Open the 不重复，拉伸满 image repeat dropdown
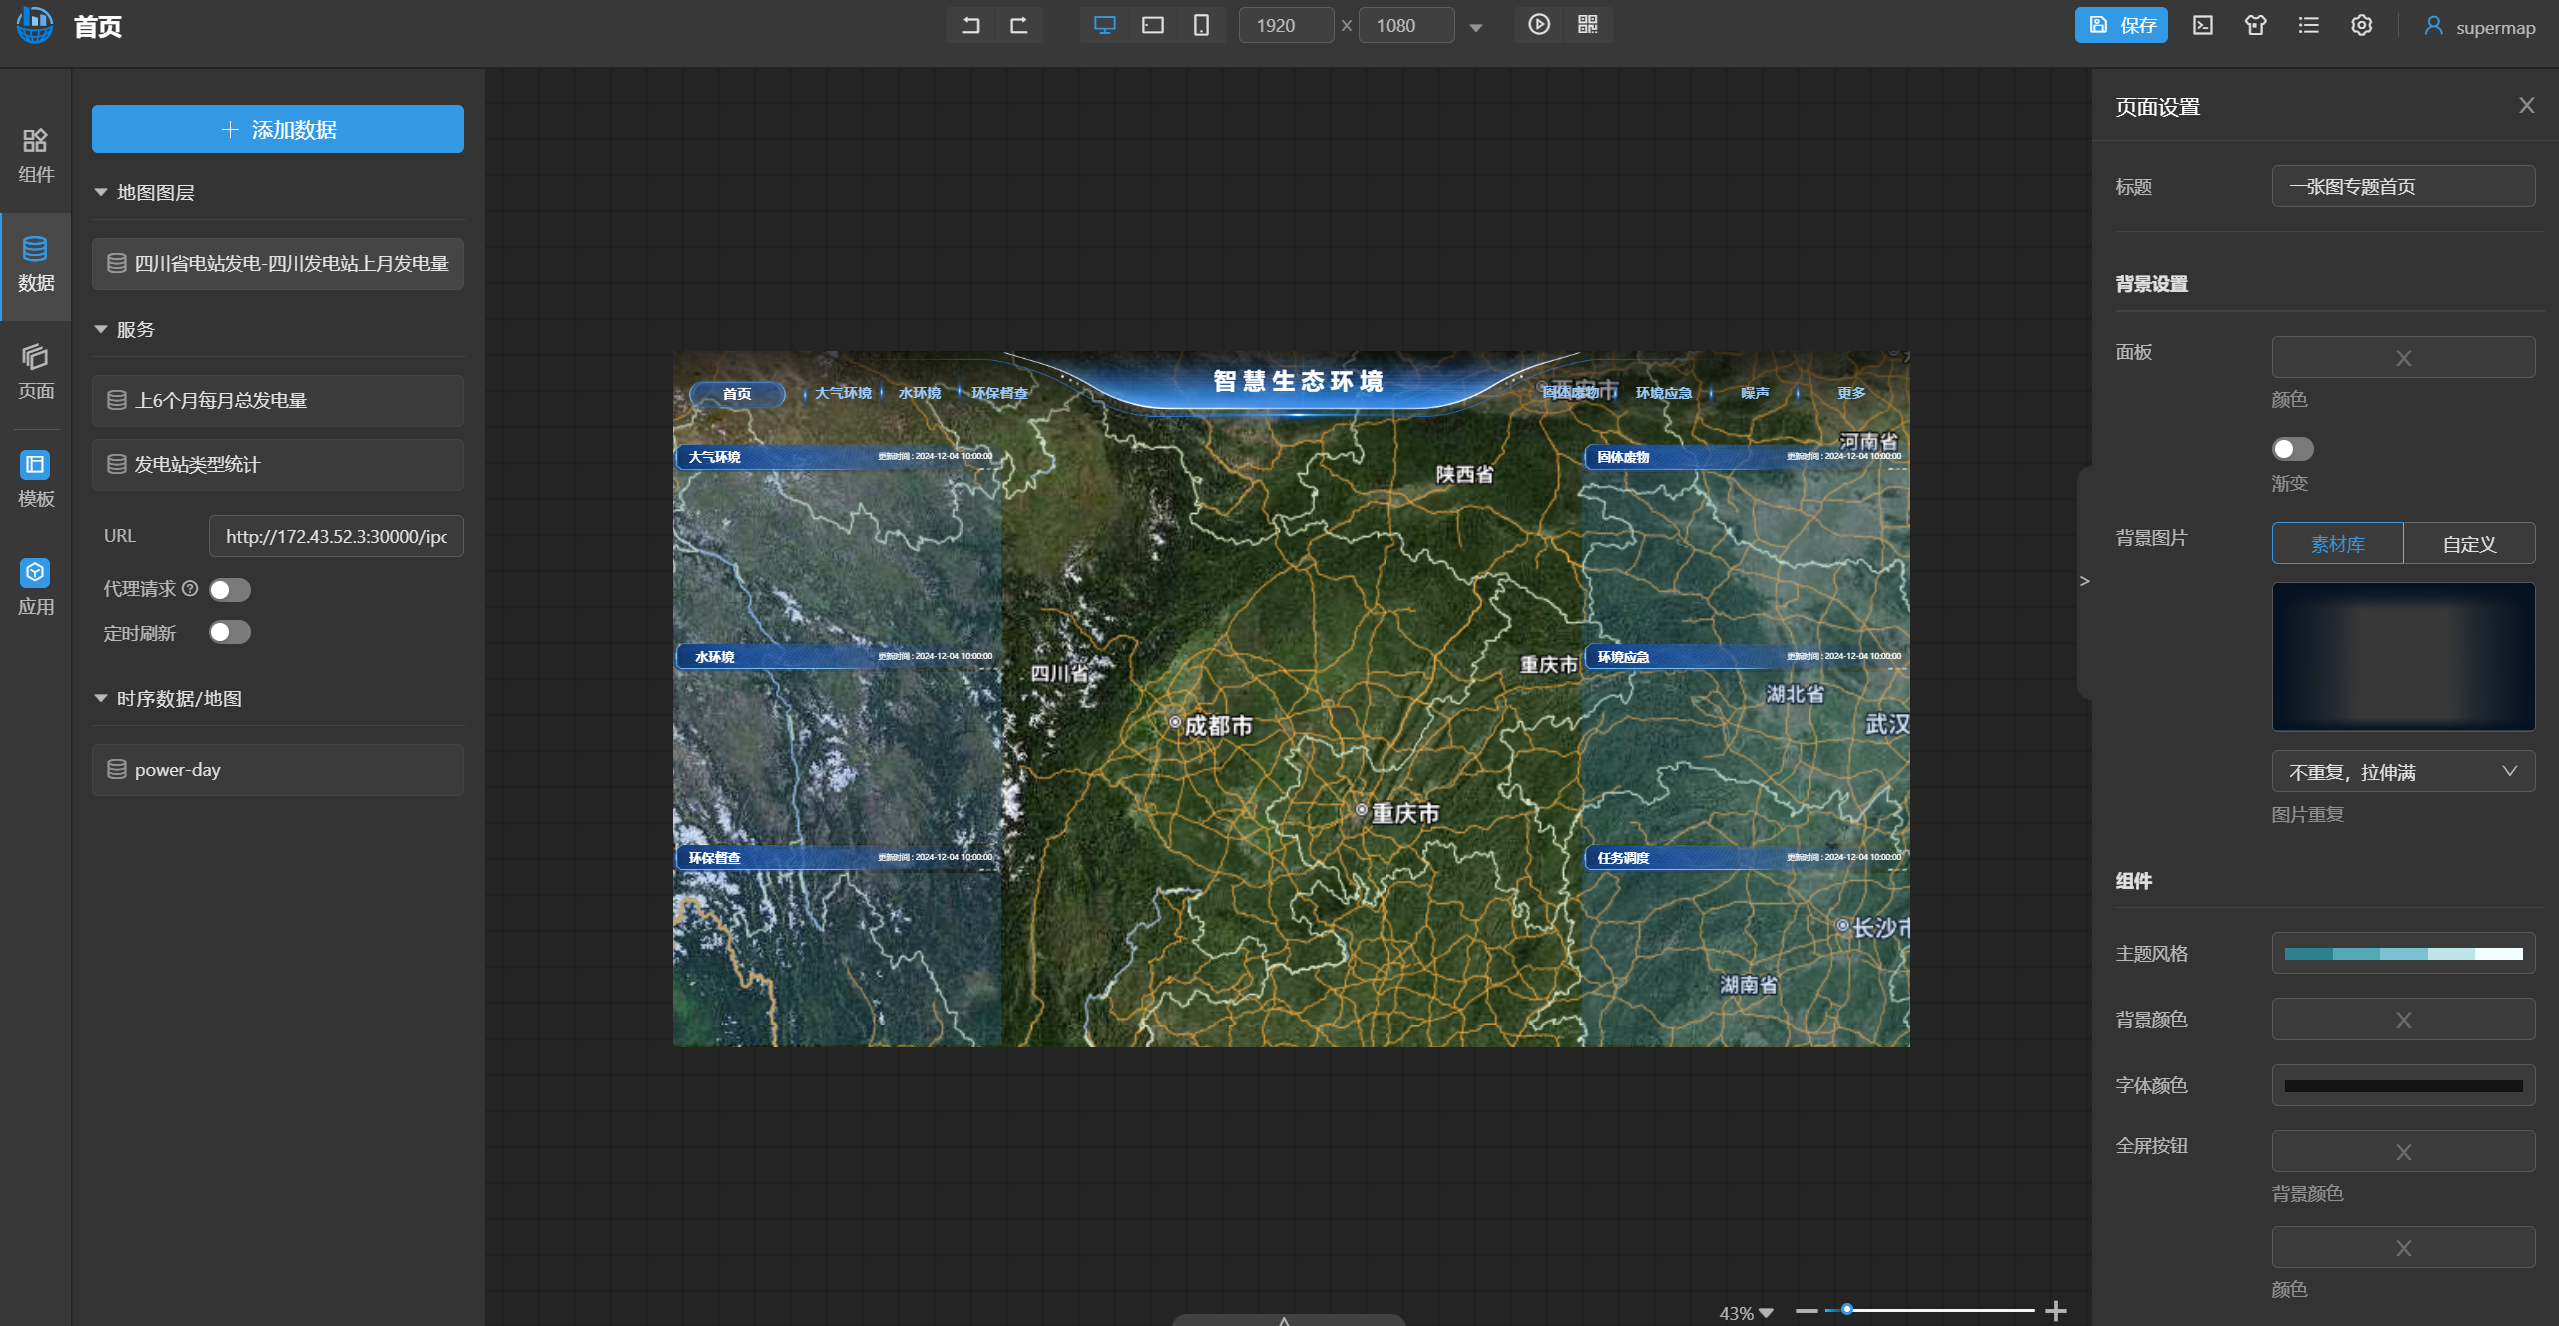2559x1326 pixels. tap(2402, 772)
